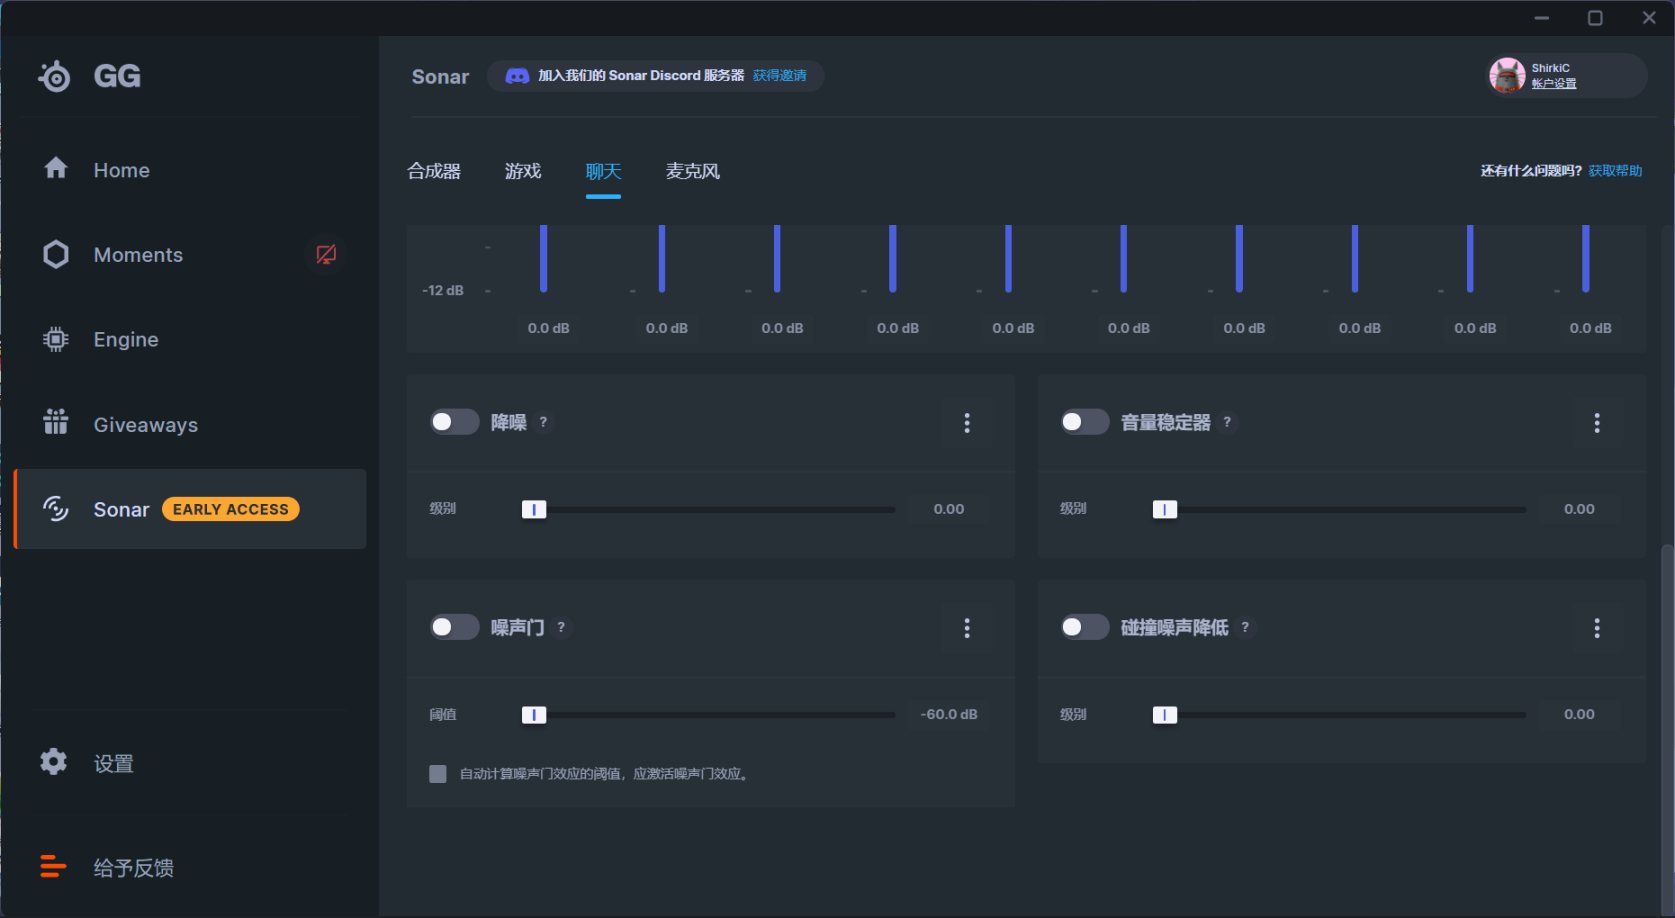Switch to the 游戏 tab

pyautogui.click(x=523, y=171)
